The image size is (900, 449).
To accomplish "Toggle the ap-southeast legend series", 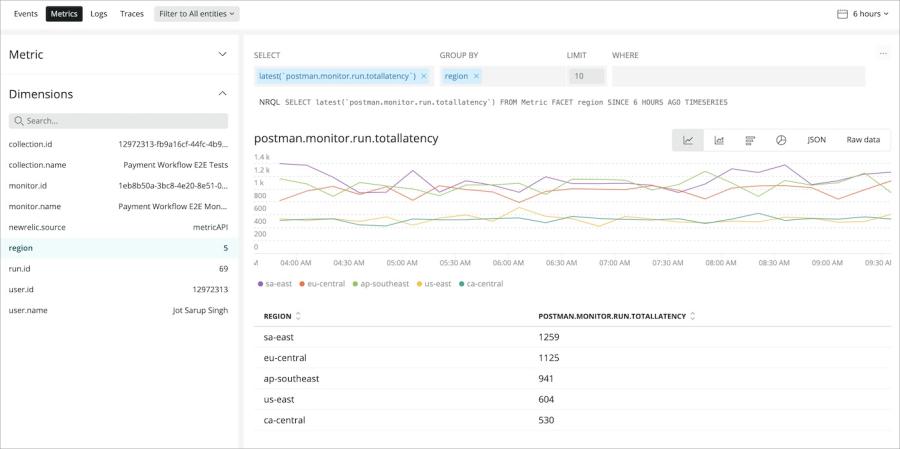I will pos(381,284).
